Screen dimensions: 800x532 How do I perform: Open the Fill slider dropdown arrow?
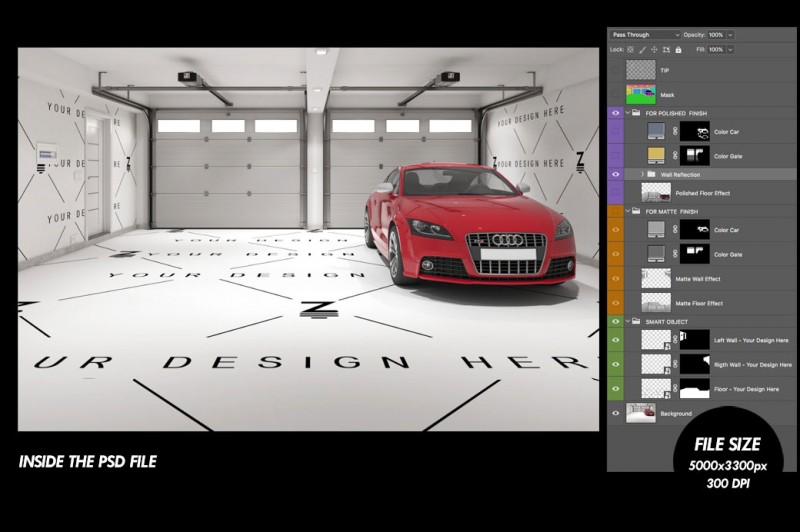pyautogui.click(x=731, y=49)
